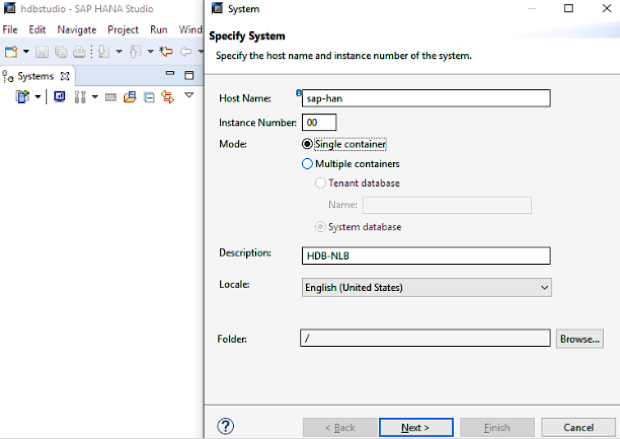Click the Add System icon in Systems view
Viewport: 620px width, 439px height.
coord(22,97)
